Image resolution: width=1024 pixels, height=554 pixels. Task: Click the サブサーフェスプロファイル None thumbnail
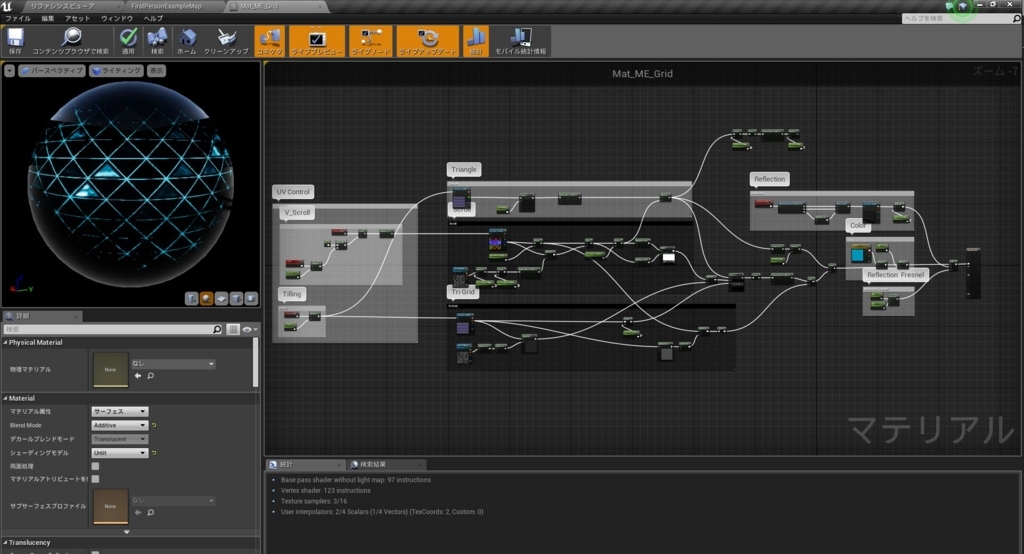click(x=110, y=506)
